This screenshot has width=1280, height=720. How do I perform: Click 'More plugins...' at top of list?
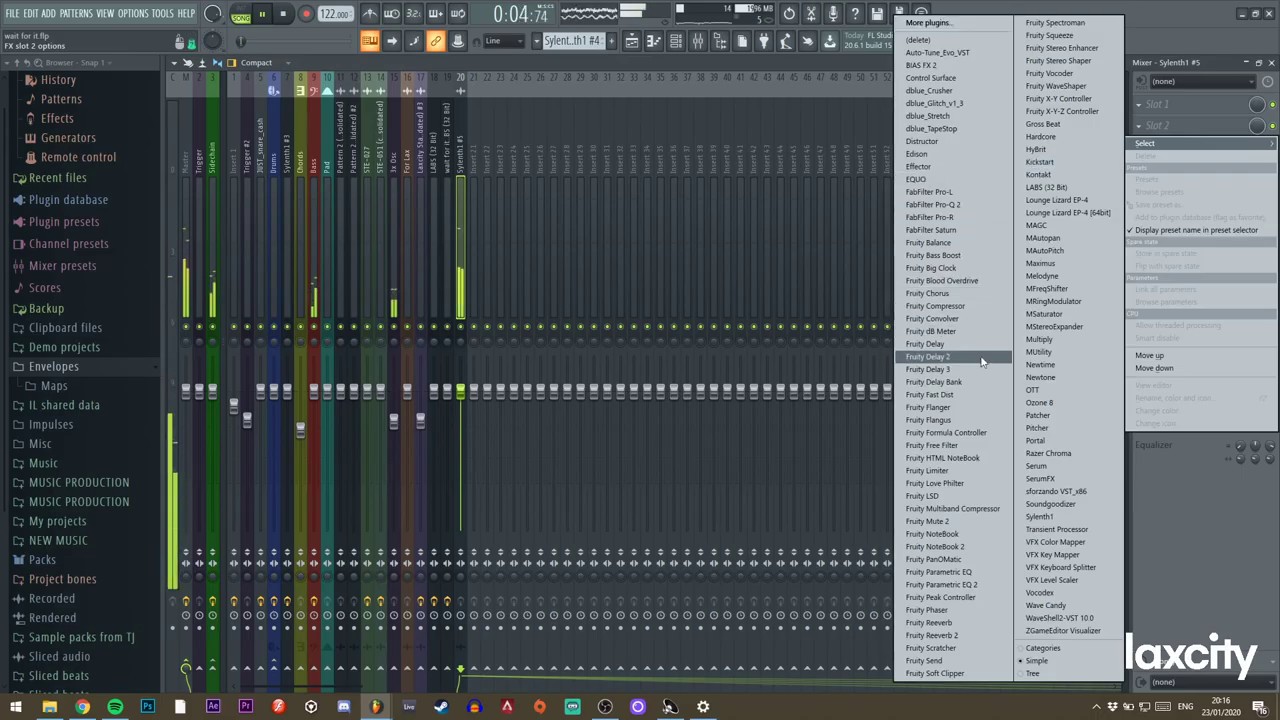point(952,23)
